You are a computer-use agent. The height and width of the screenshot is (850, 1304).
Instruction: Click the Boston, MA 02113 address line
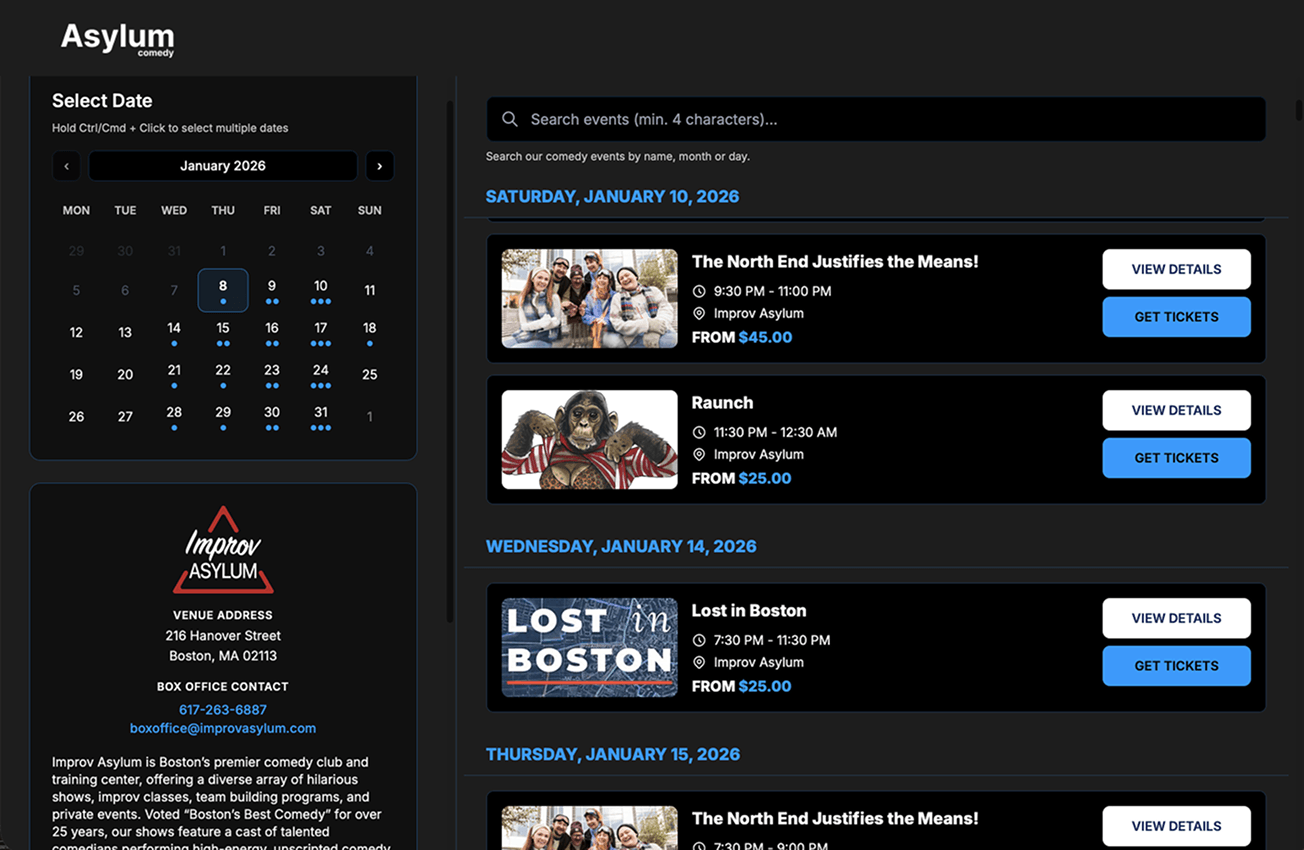(x=223, y=656)
